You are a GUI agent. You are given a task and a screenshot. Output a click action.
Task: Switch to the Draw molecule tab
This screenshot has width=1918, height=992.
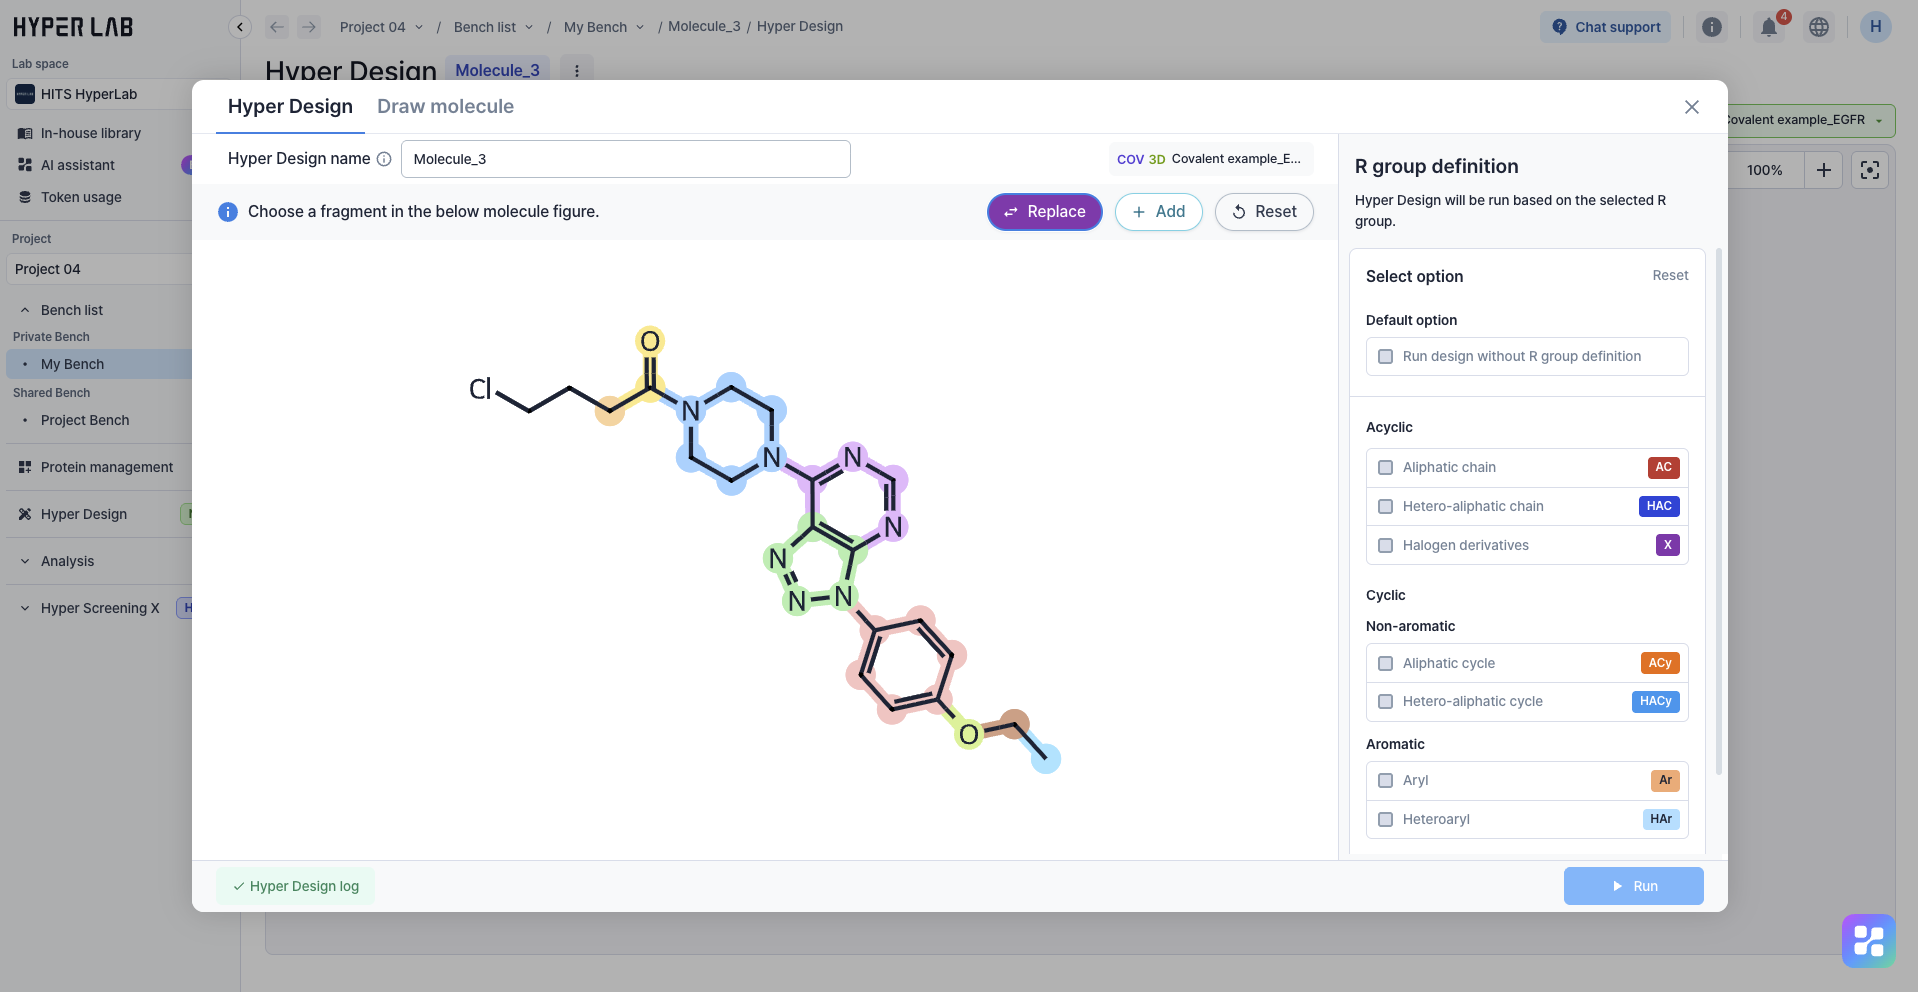(445, 107)
